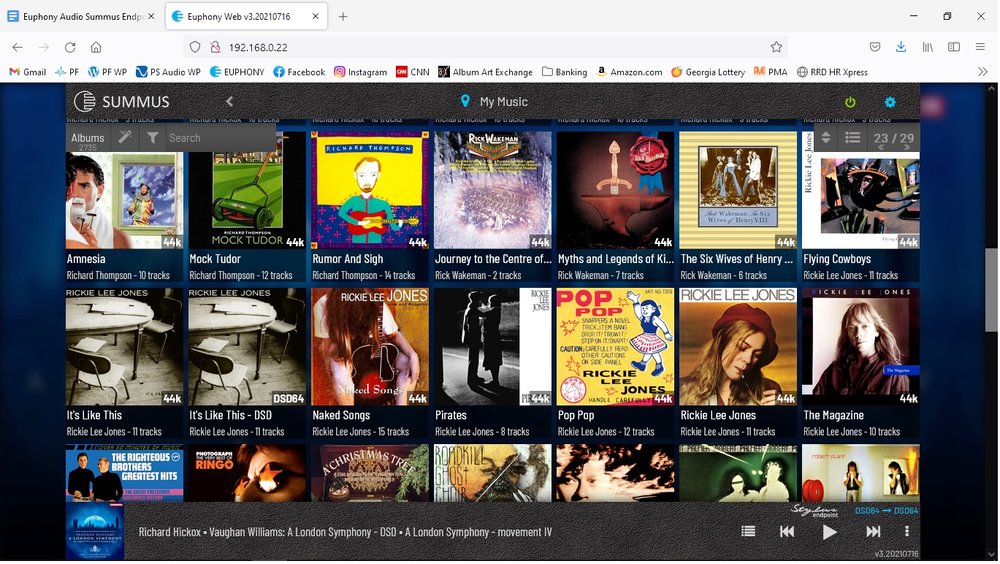The image size is (1000, 564).
Task: Open the Albums view selector
Action: [x=87, y=141]
